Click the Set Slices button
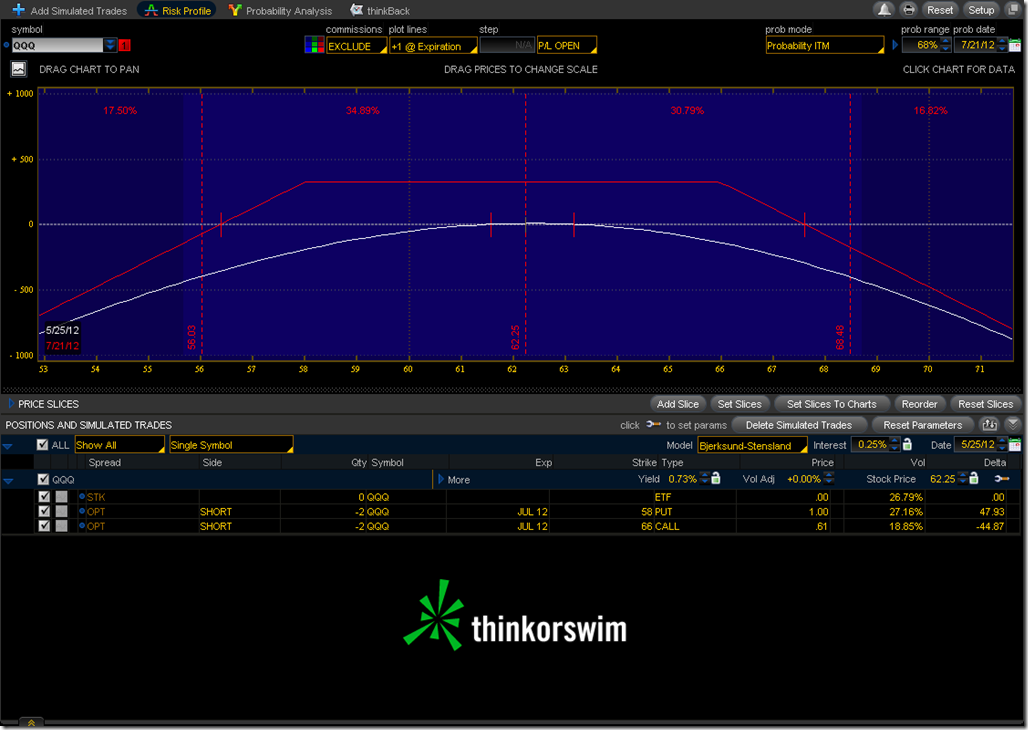Viewport: 1028px width, 730px height. click(740, 404)
